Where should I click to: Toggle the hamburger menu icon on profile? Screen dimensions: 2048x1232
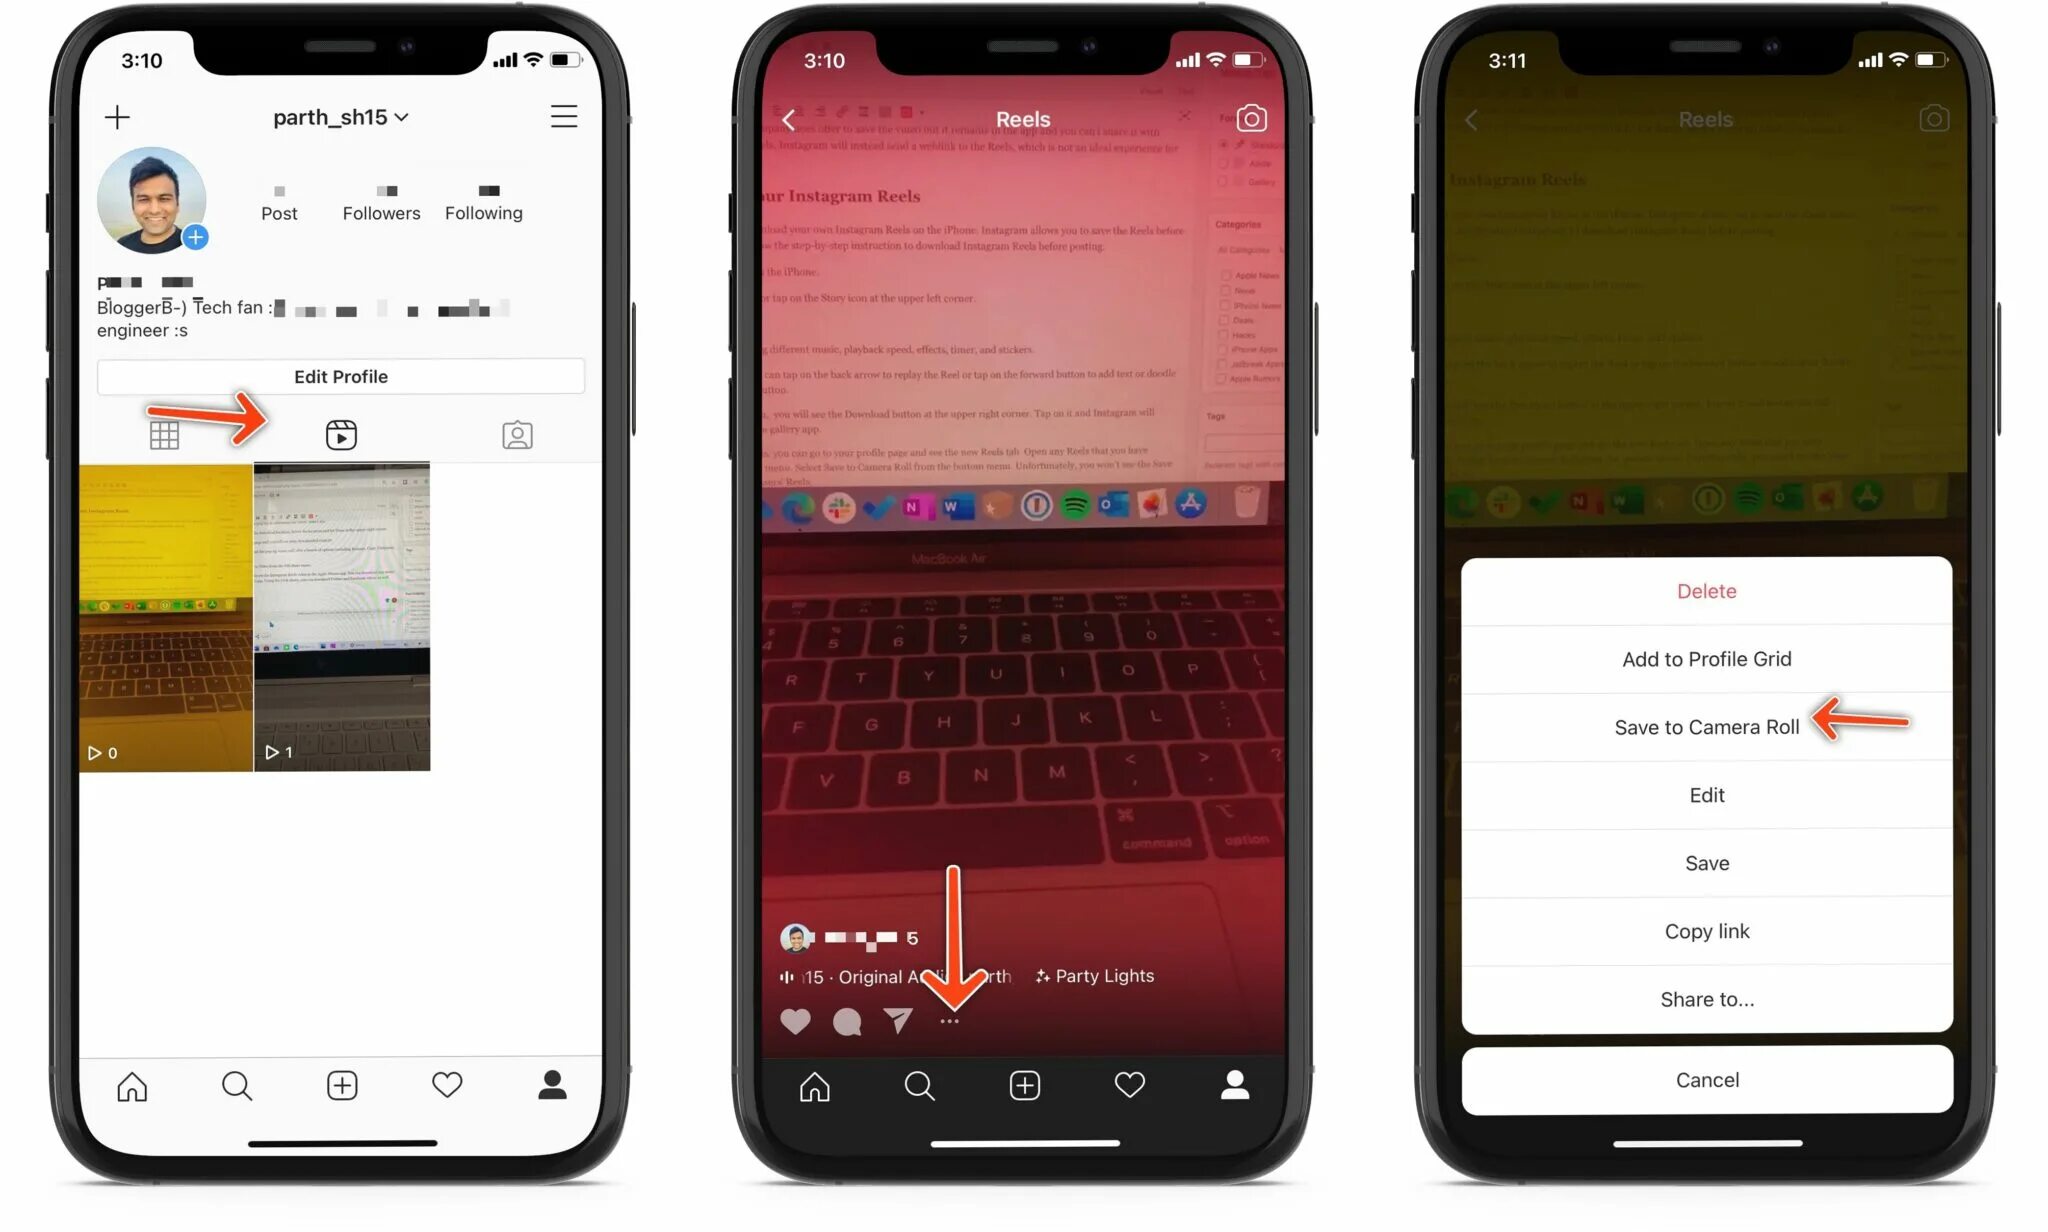coord(563,117)
